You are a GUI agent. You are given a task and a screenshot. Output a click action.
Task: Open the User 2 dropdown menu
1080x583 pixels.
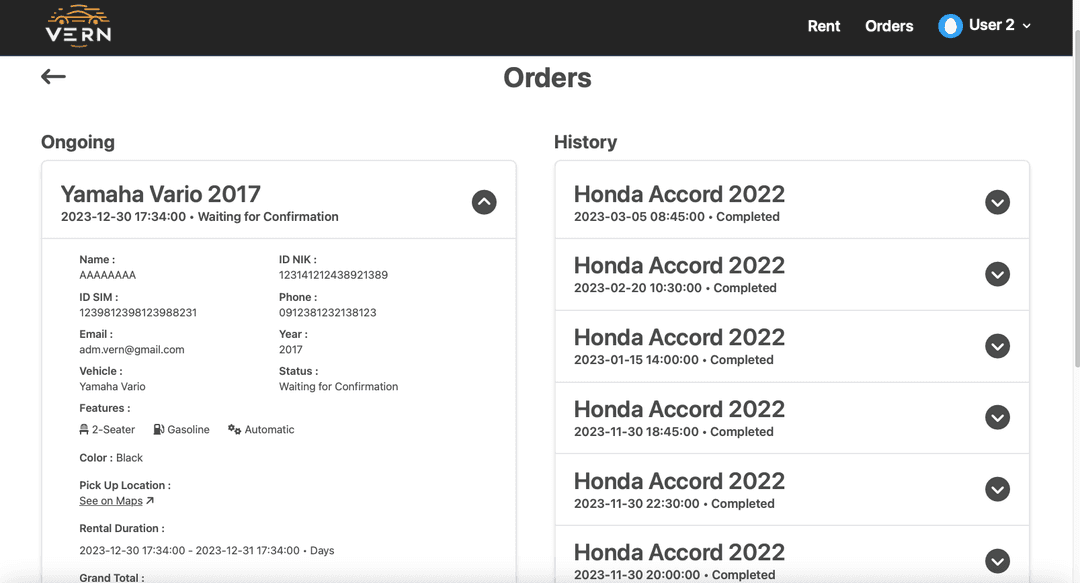(1026, 26)
